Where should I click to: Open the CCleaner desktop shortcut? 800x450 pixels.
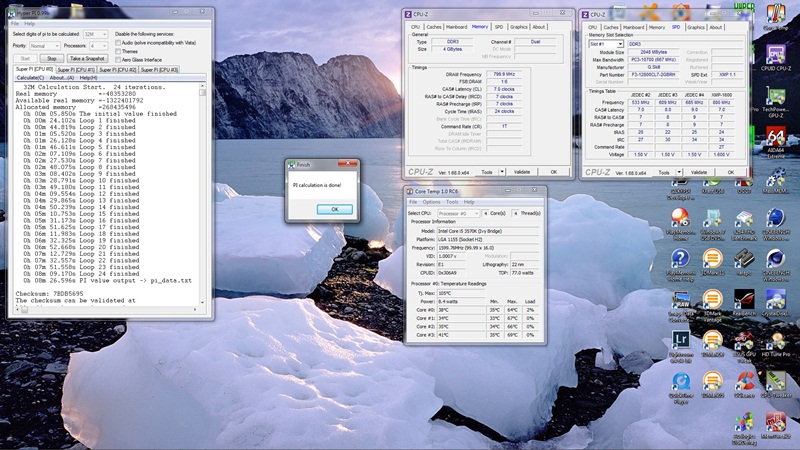744,385
